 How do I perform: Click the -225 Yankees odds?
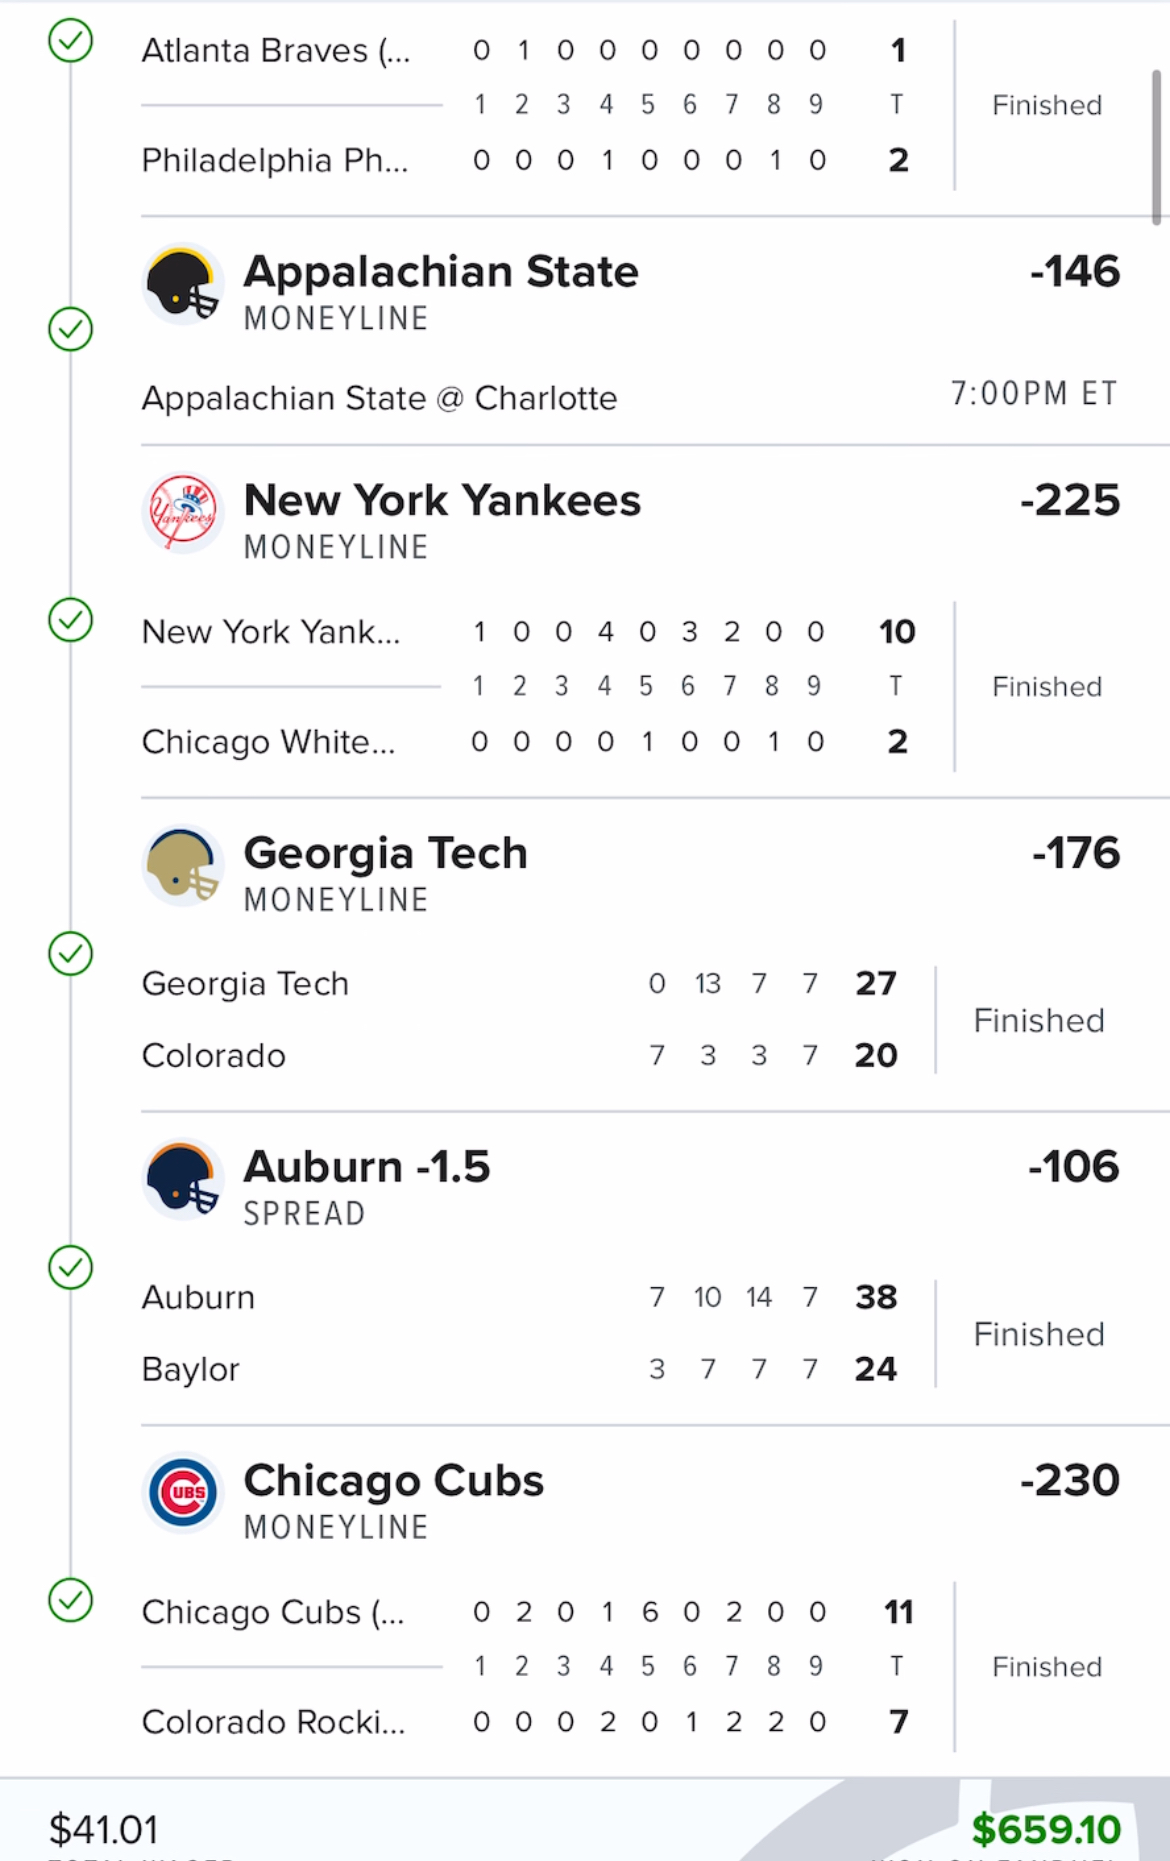(x=1070, y=501)
